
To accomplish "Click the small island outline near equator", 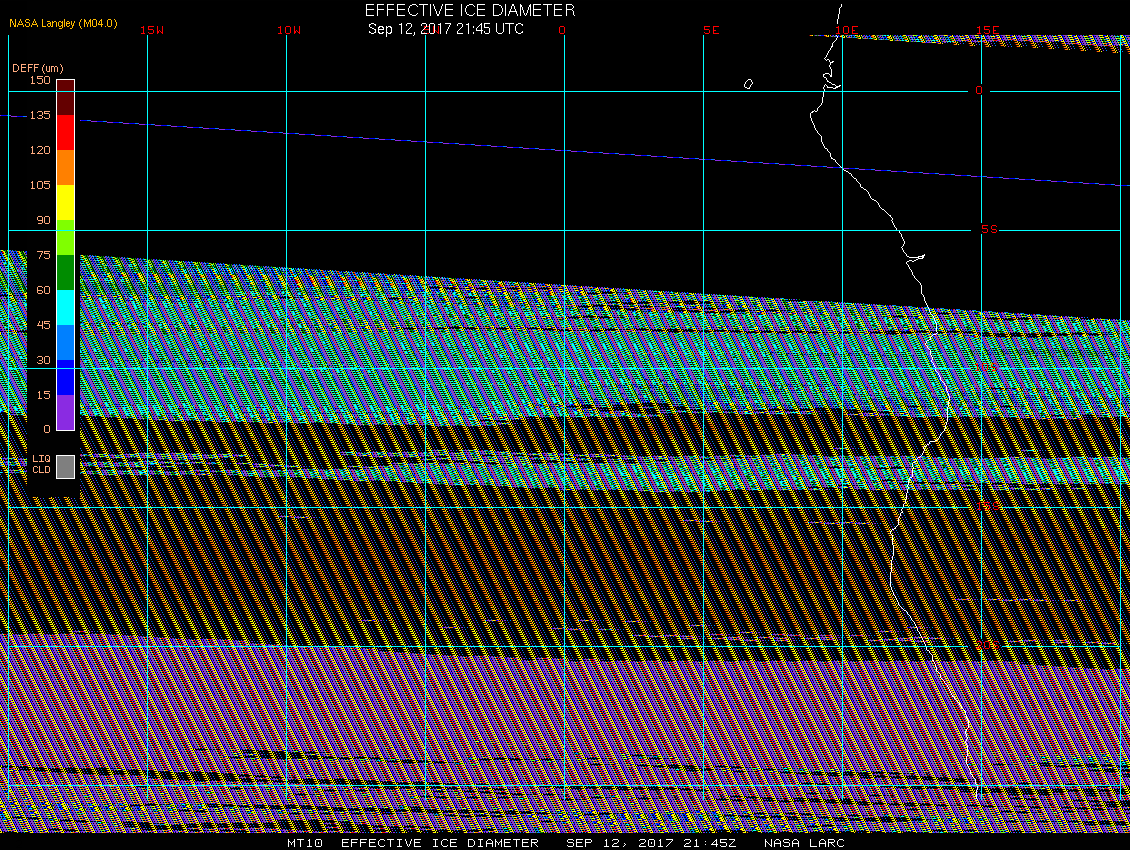I will 748,84.
